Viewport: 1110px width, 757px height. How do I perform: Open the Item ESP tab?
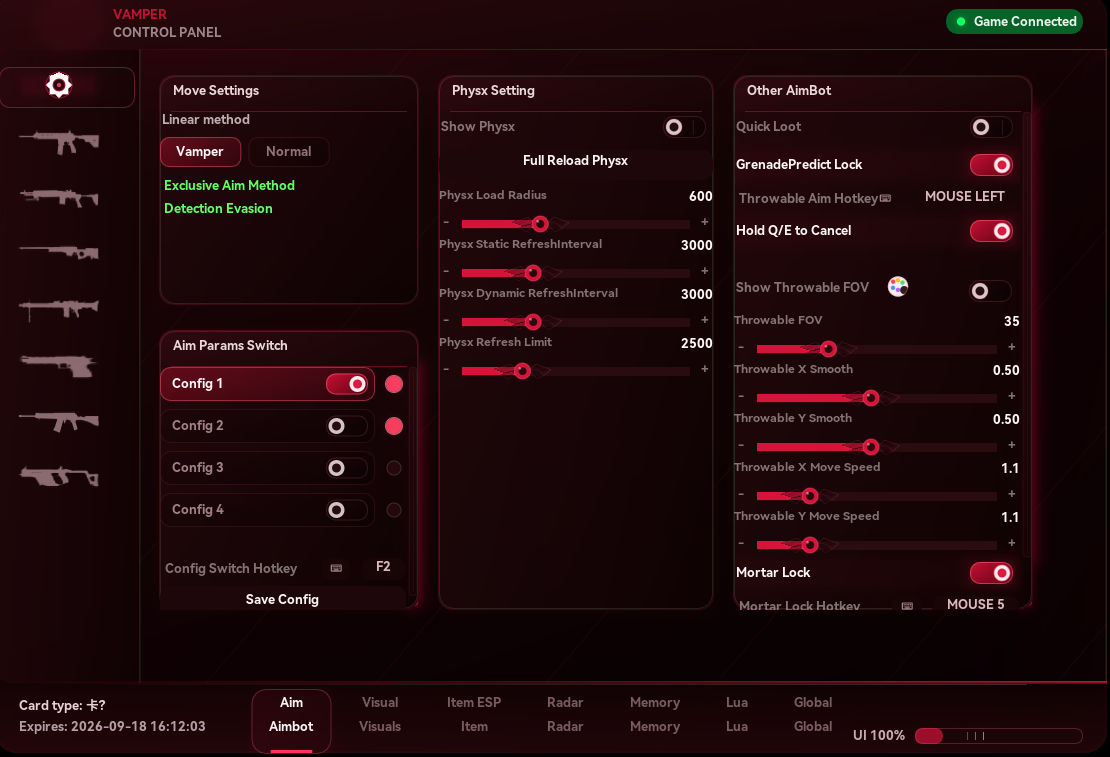point(474,715)
